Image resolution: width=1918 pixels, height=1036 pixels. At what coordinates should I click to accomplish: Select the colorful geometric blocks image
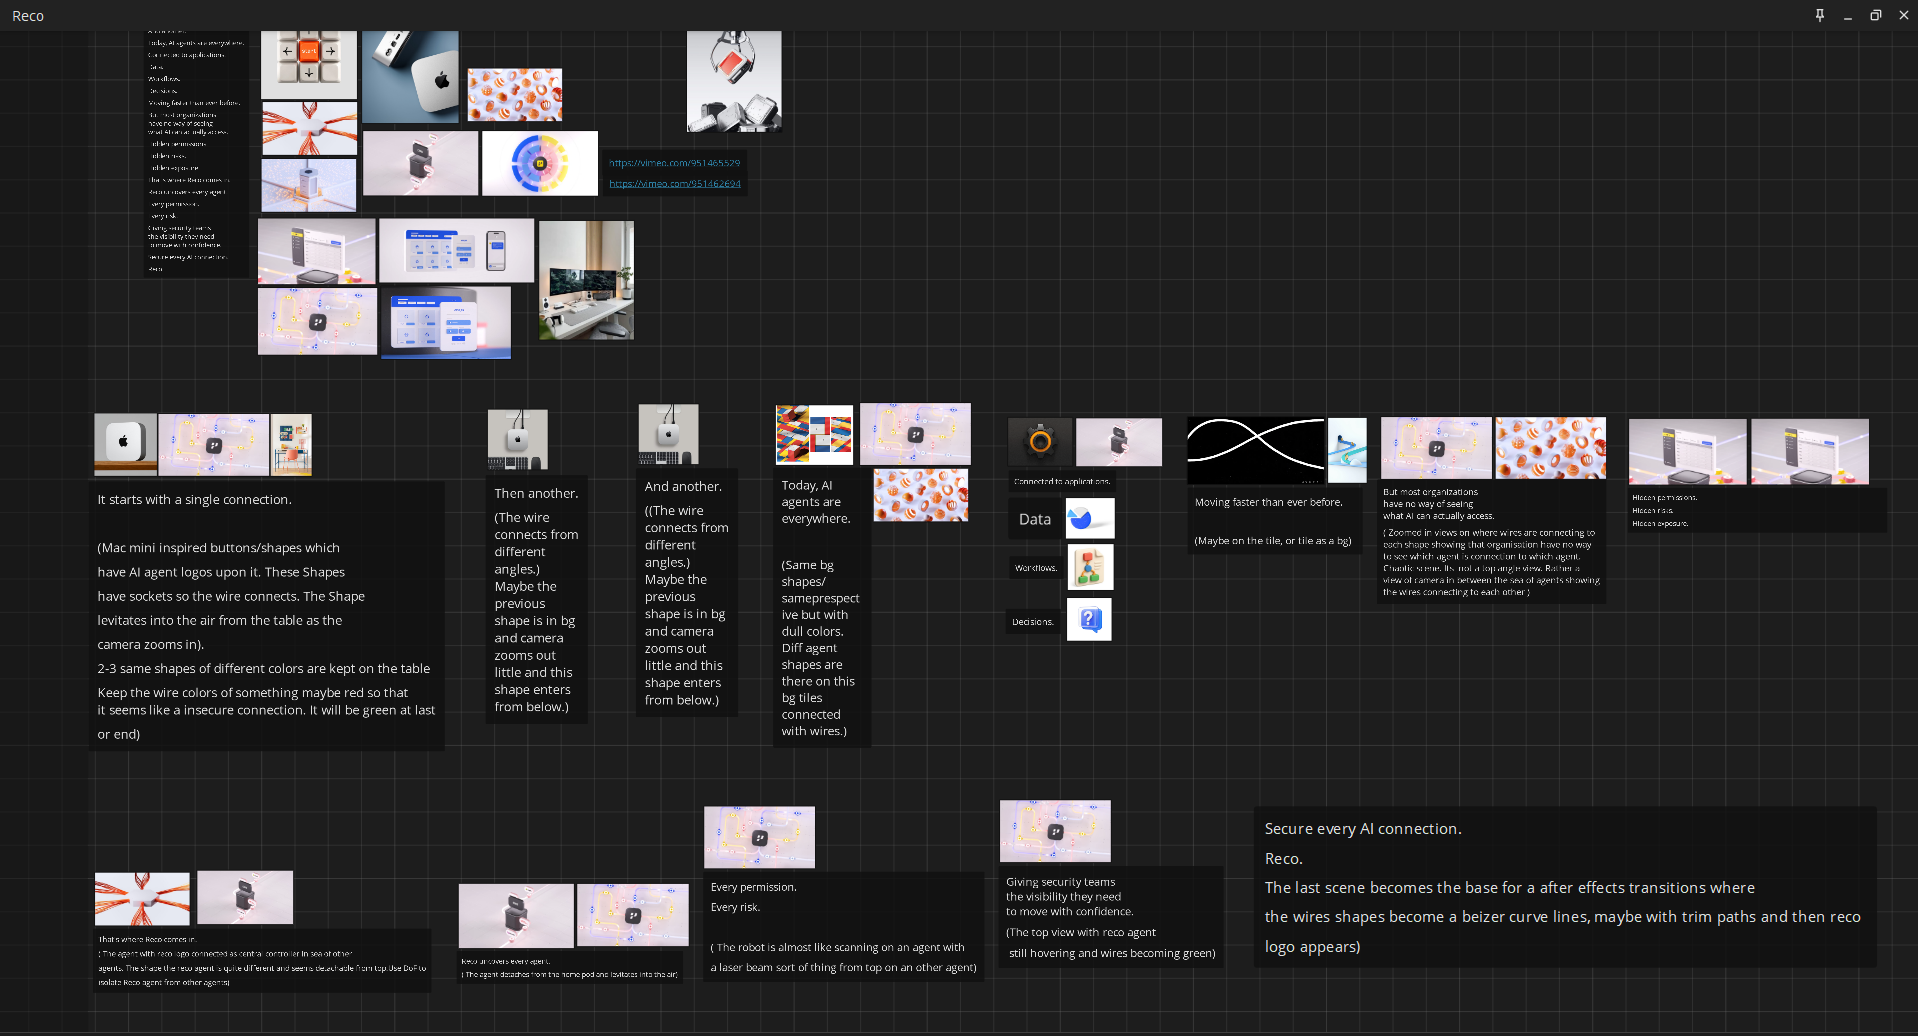814,435
